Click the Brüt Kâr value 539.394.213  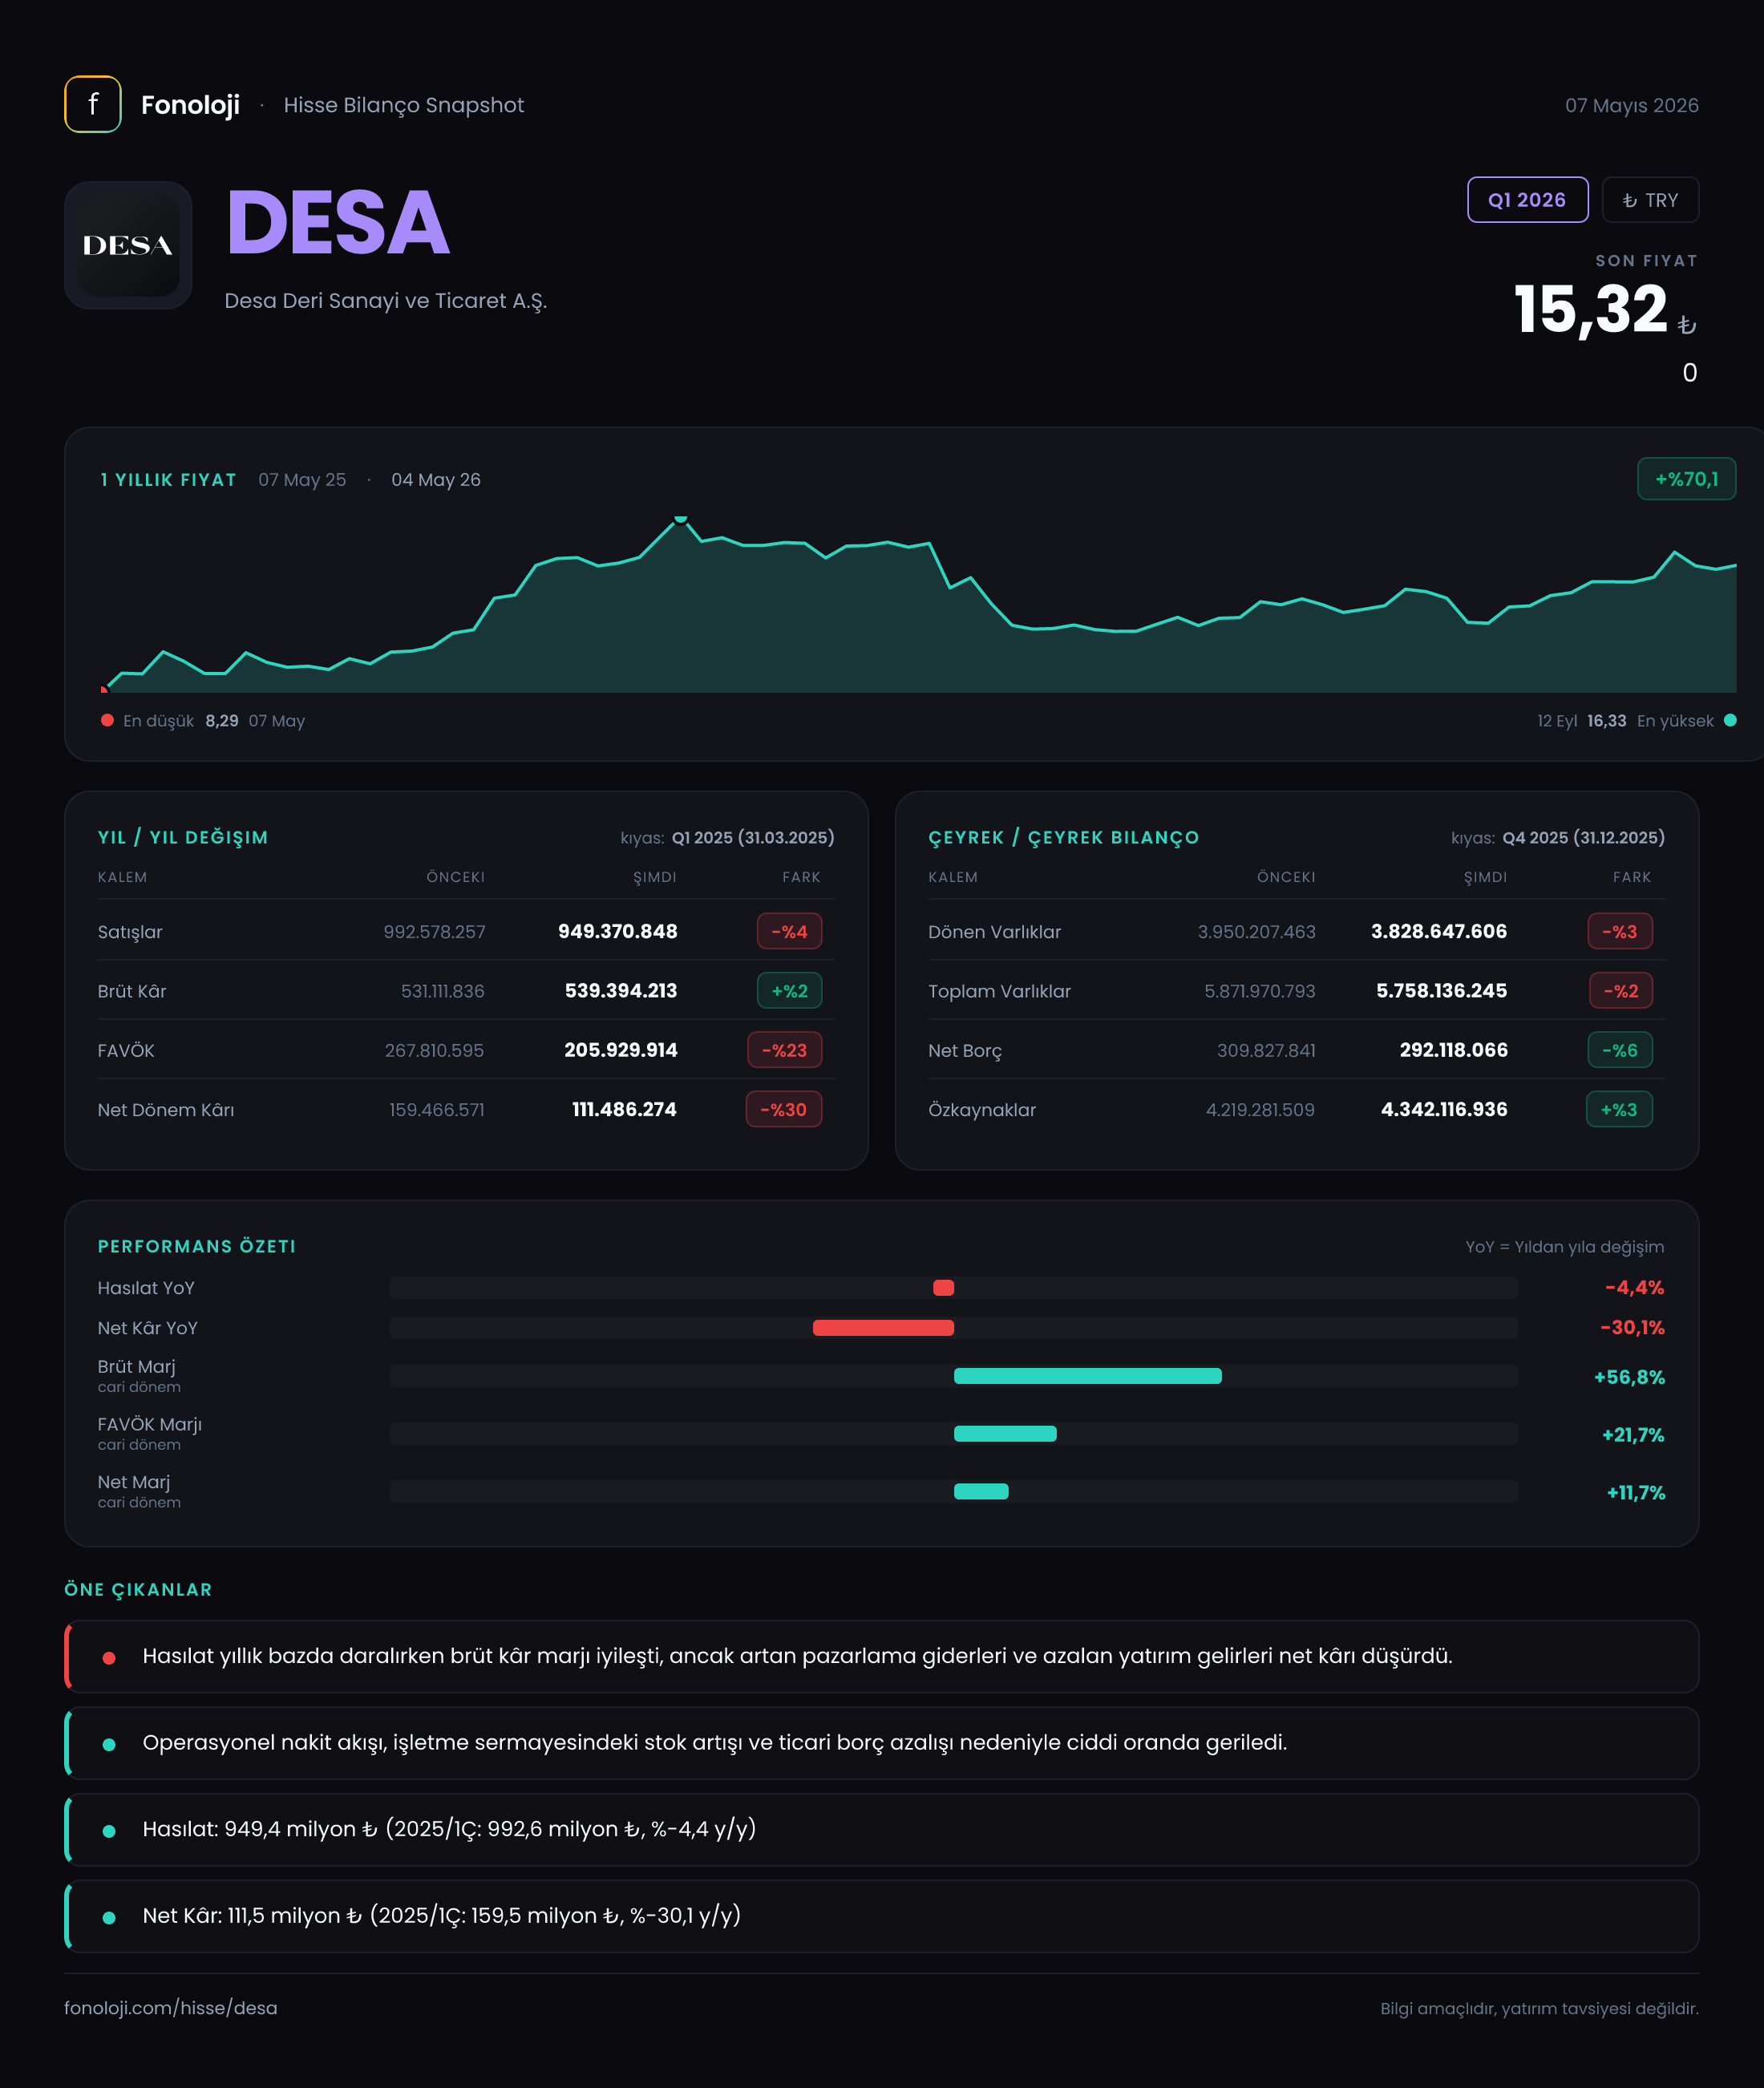click(621, 991)
